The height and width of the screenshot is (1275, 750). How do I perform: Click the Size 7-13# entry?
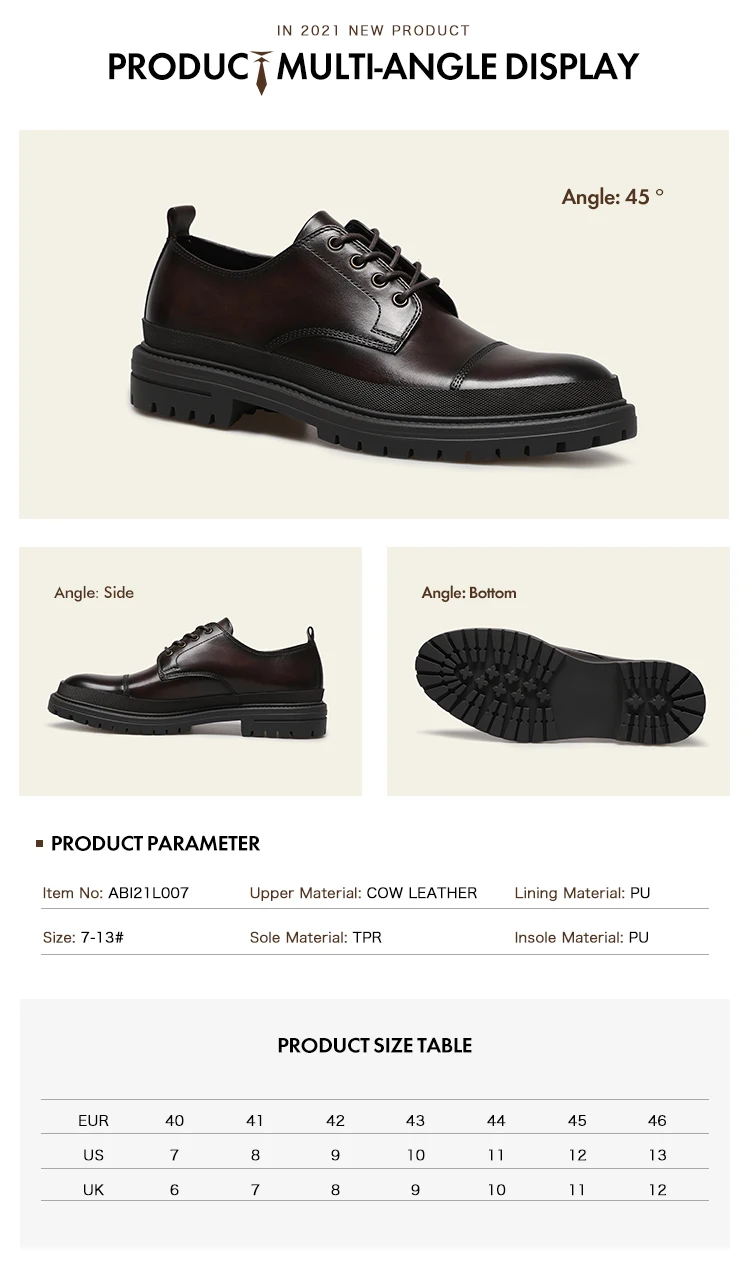click(83, 937)
